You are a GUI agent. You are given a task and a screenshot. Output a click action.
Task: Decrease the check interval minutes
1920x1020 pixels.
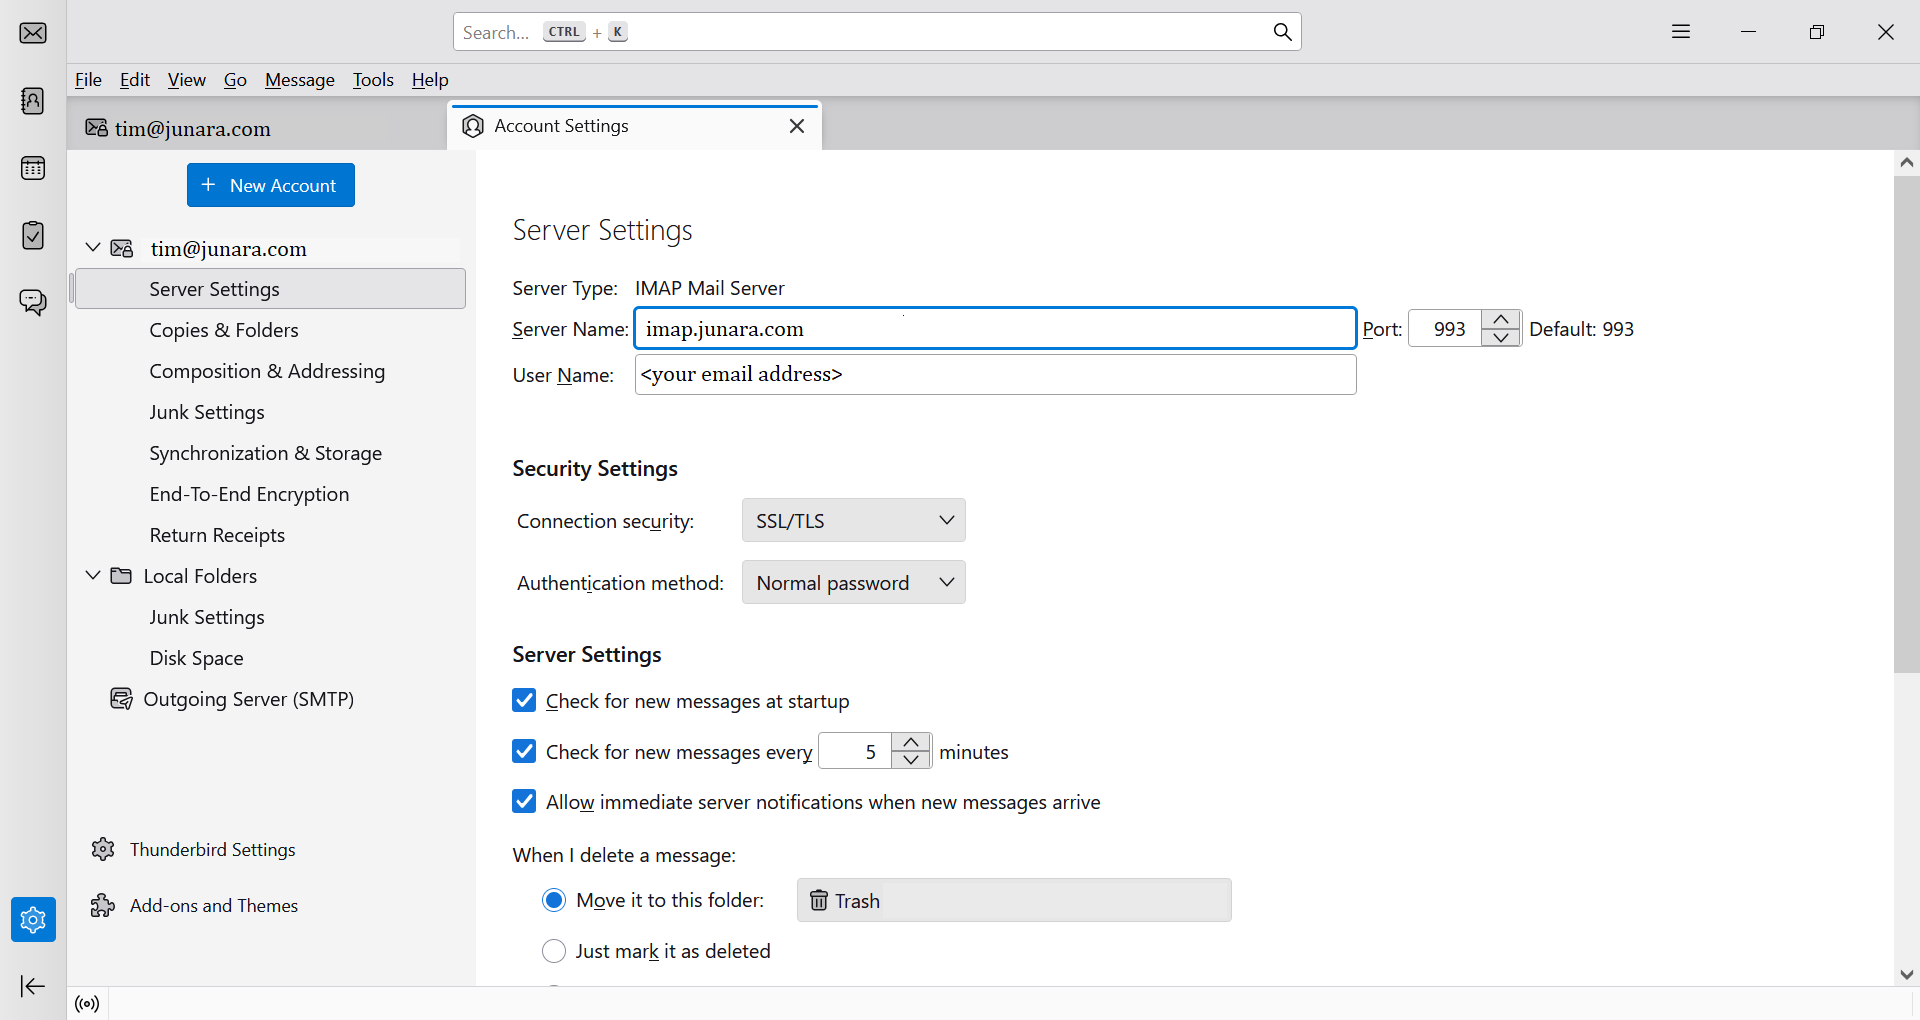pyautogui.click(x=911, y=760)
